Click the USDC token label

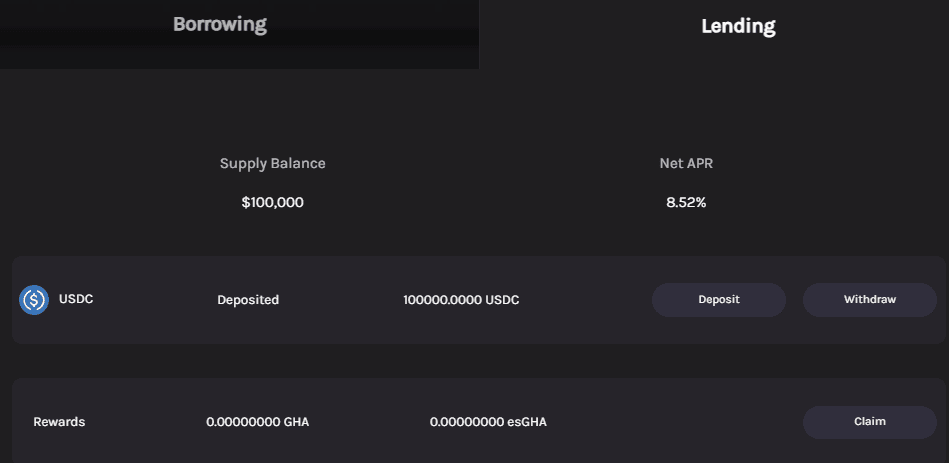pyautogui.click(x=76, y=299)
